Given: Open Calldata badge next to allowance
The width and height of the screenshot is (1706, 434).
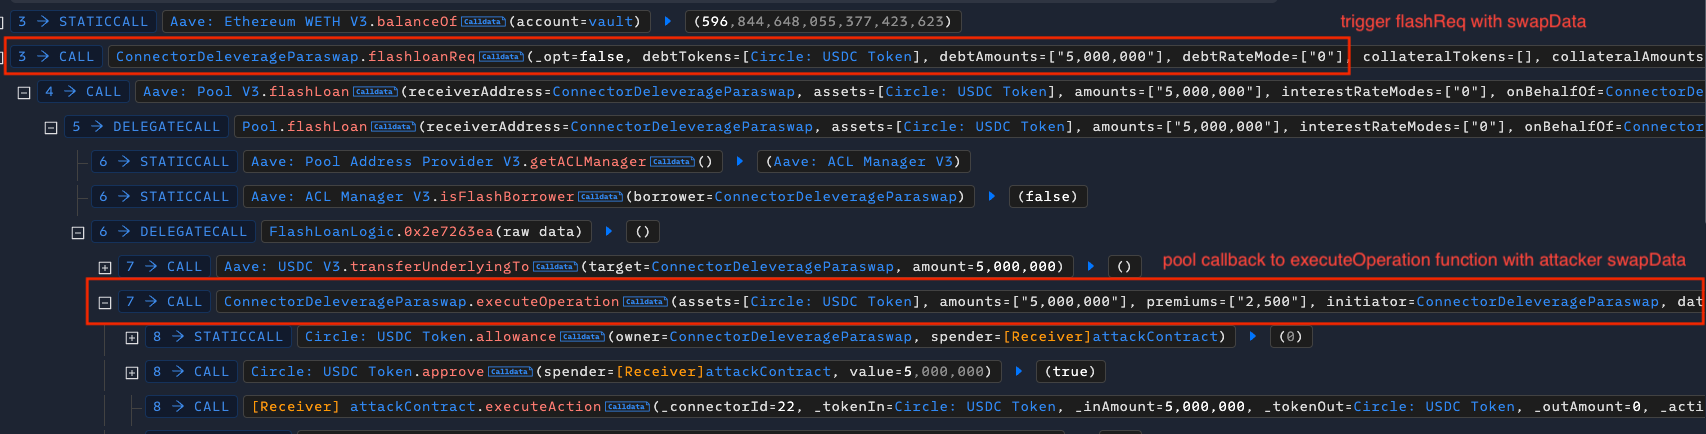Looking at the screenshot, I should (582, 337).
